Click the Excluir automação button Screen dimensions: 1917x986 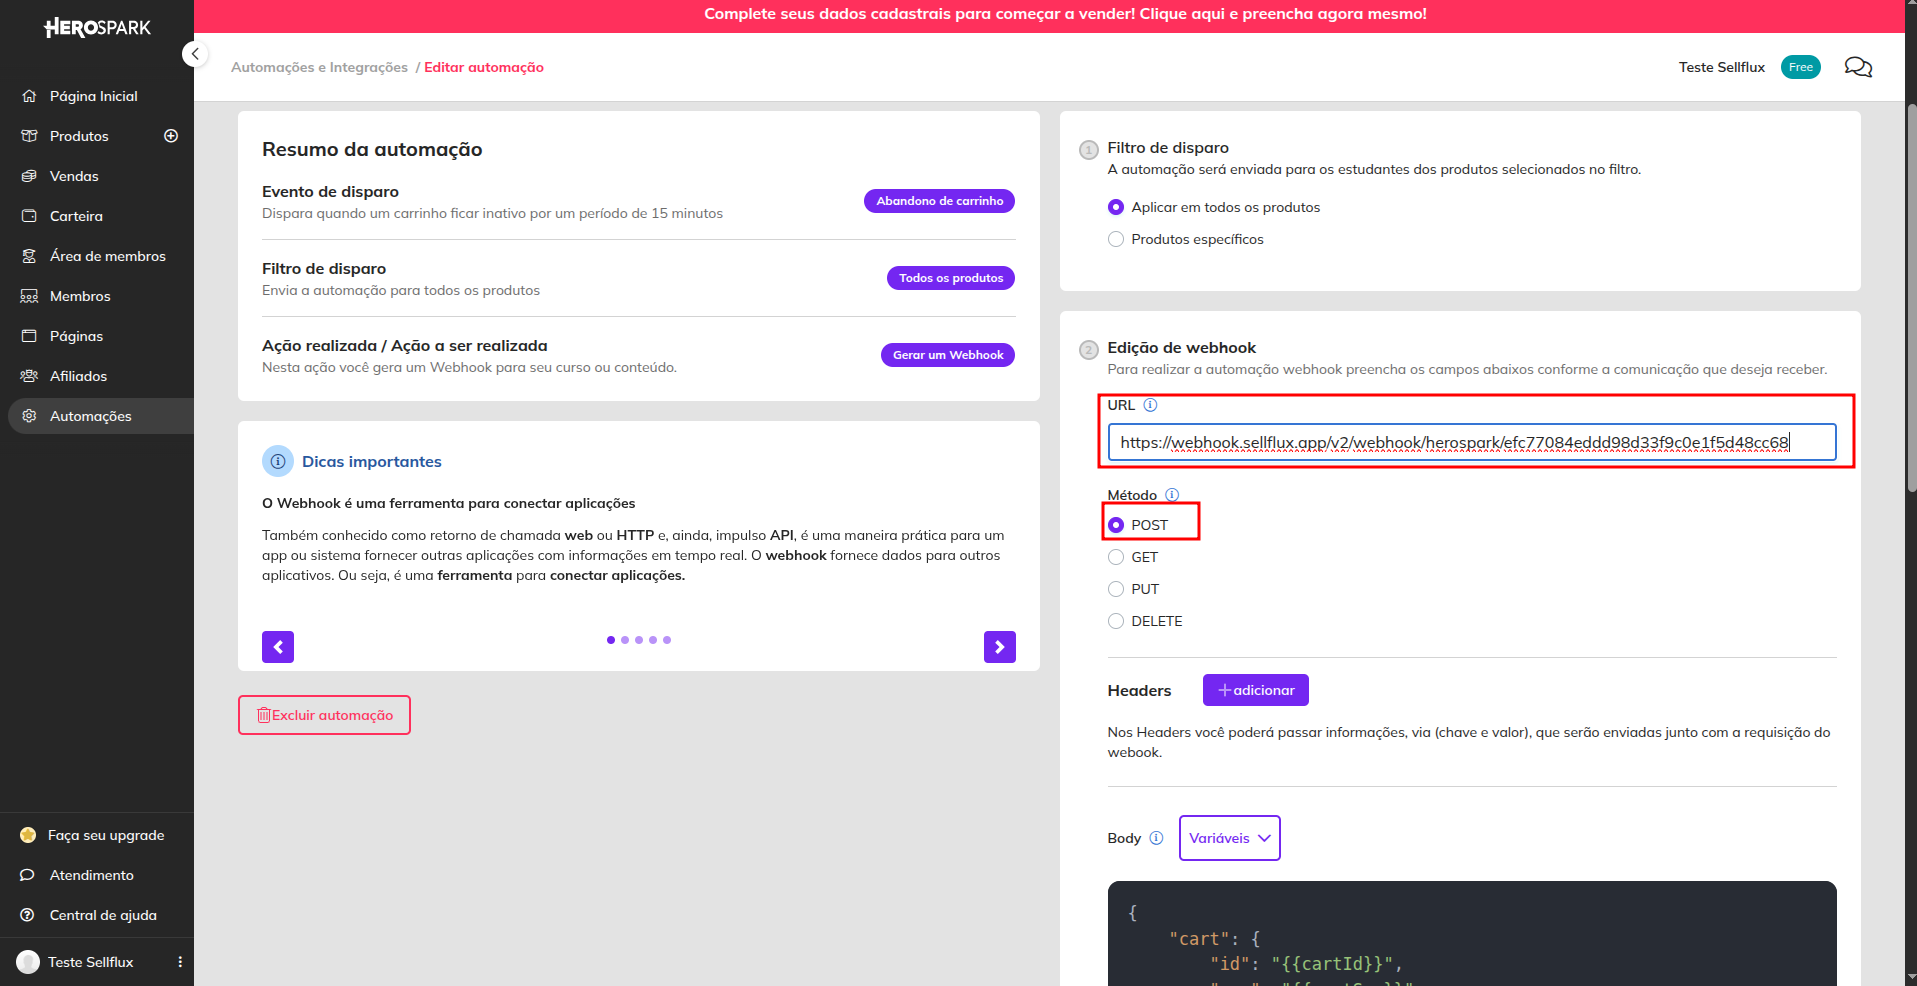click(324, 715)
